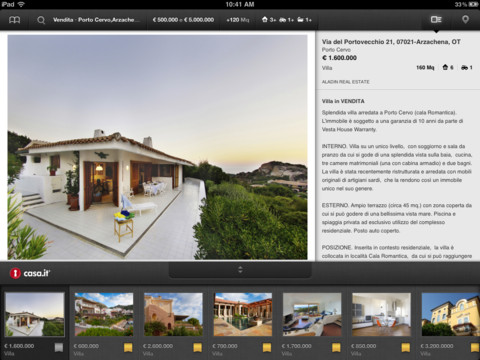Viewport: 480px width, 360px height.
Task: Select the pool villa € 700.000 thumbnail
Action: point(243,314)
